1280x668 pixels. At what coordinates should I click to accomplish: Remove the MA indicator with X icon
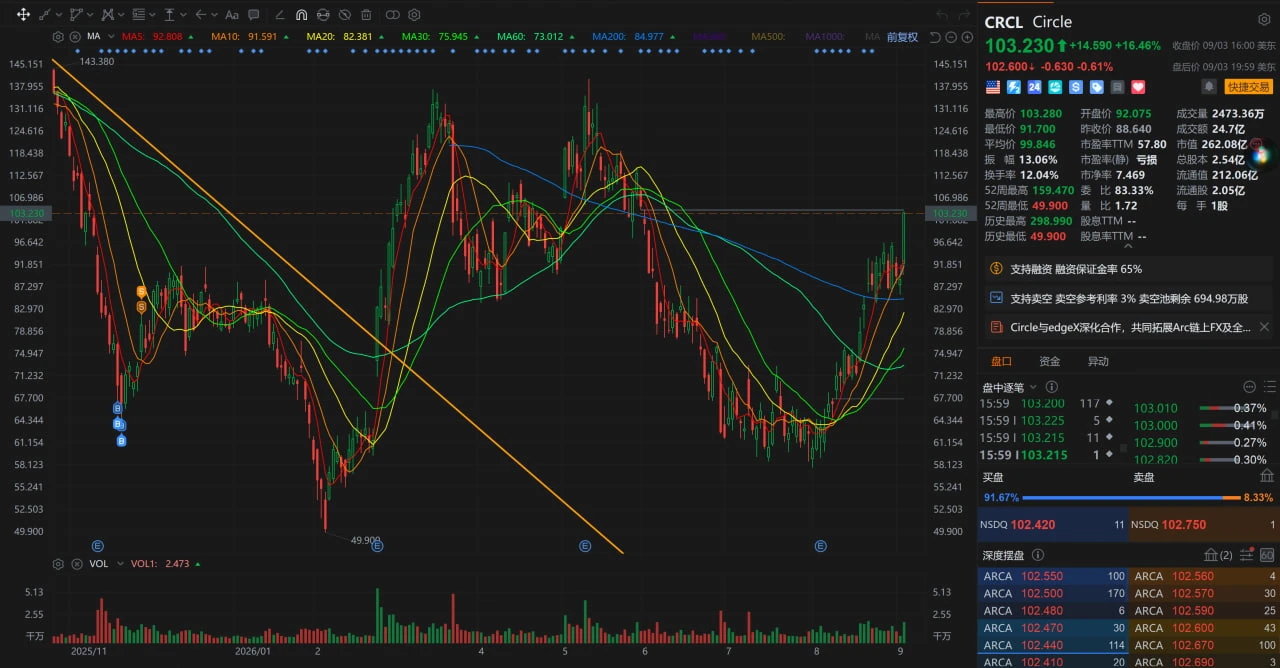click(x=75, y=37)
